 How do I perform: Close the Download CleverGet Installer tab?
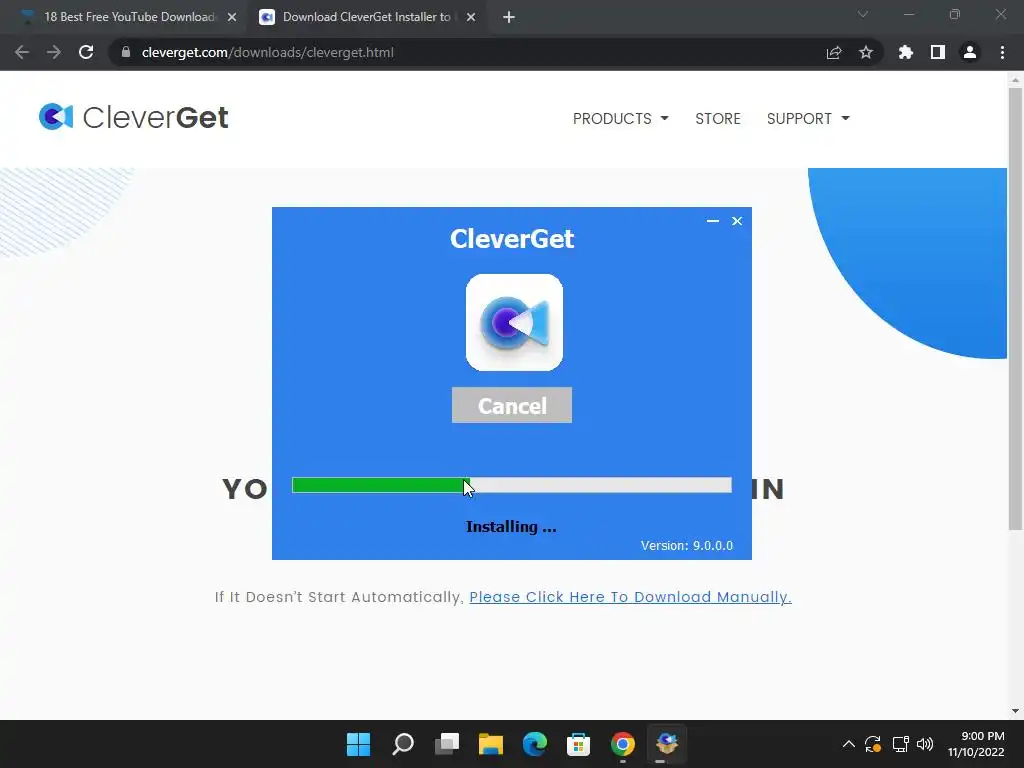471,18
